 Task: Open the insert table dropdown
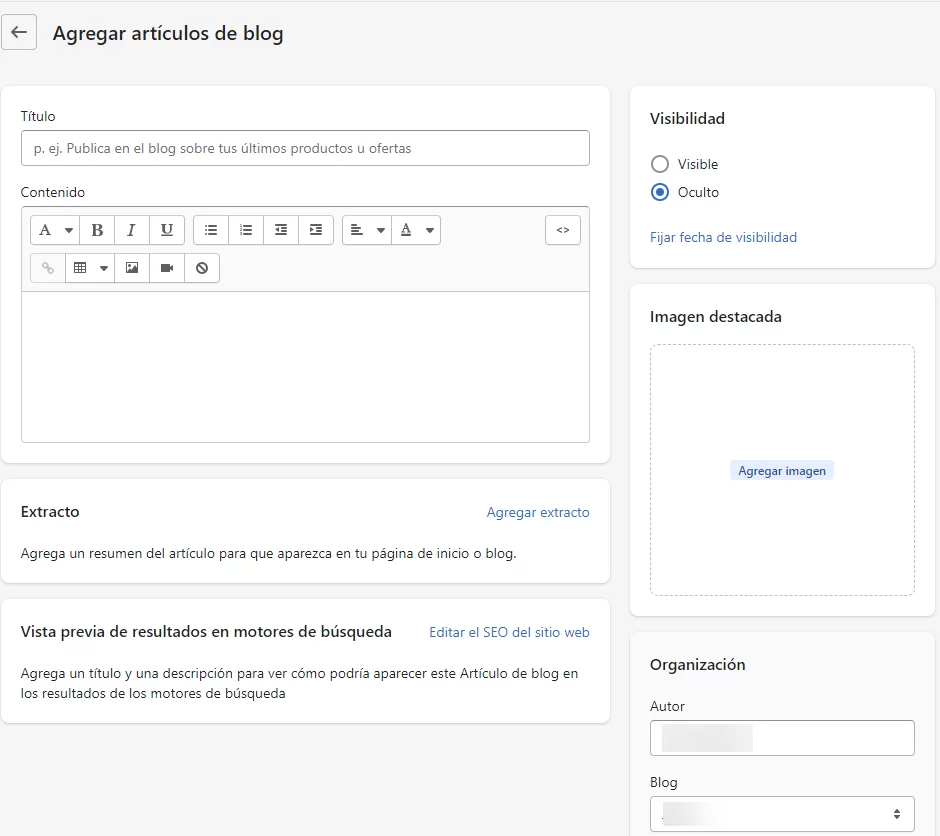pyautogui.click(x=90, y=268)
